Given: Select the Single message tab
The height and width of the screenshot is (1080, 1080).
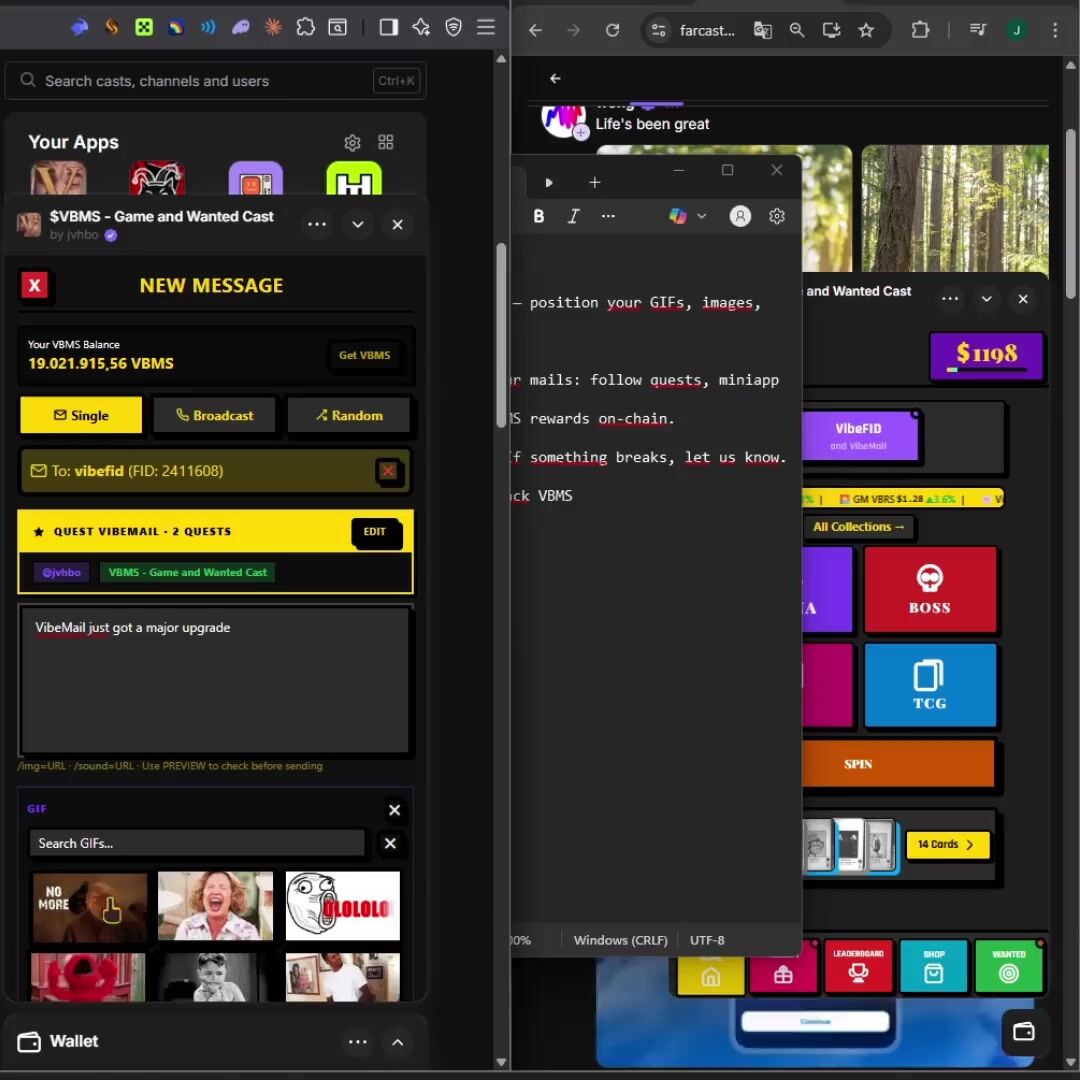Looking at the screenshot, I should tap(81, 415).
